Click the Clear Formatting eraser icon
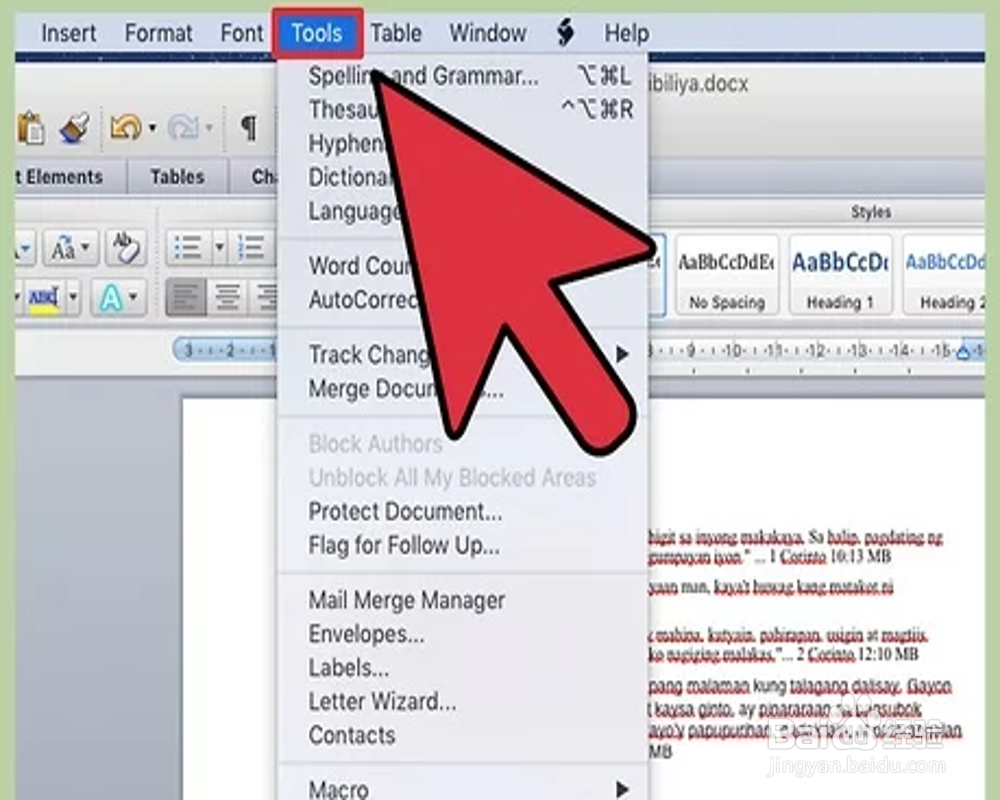Image resolution: width=1000 pixels, height=800 pixels. (x=126, y=248)
